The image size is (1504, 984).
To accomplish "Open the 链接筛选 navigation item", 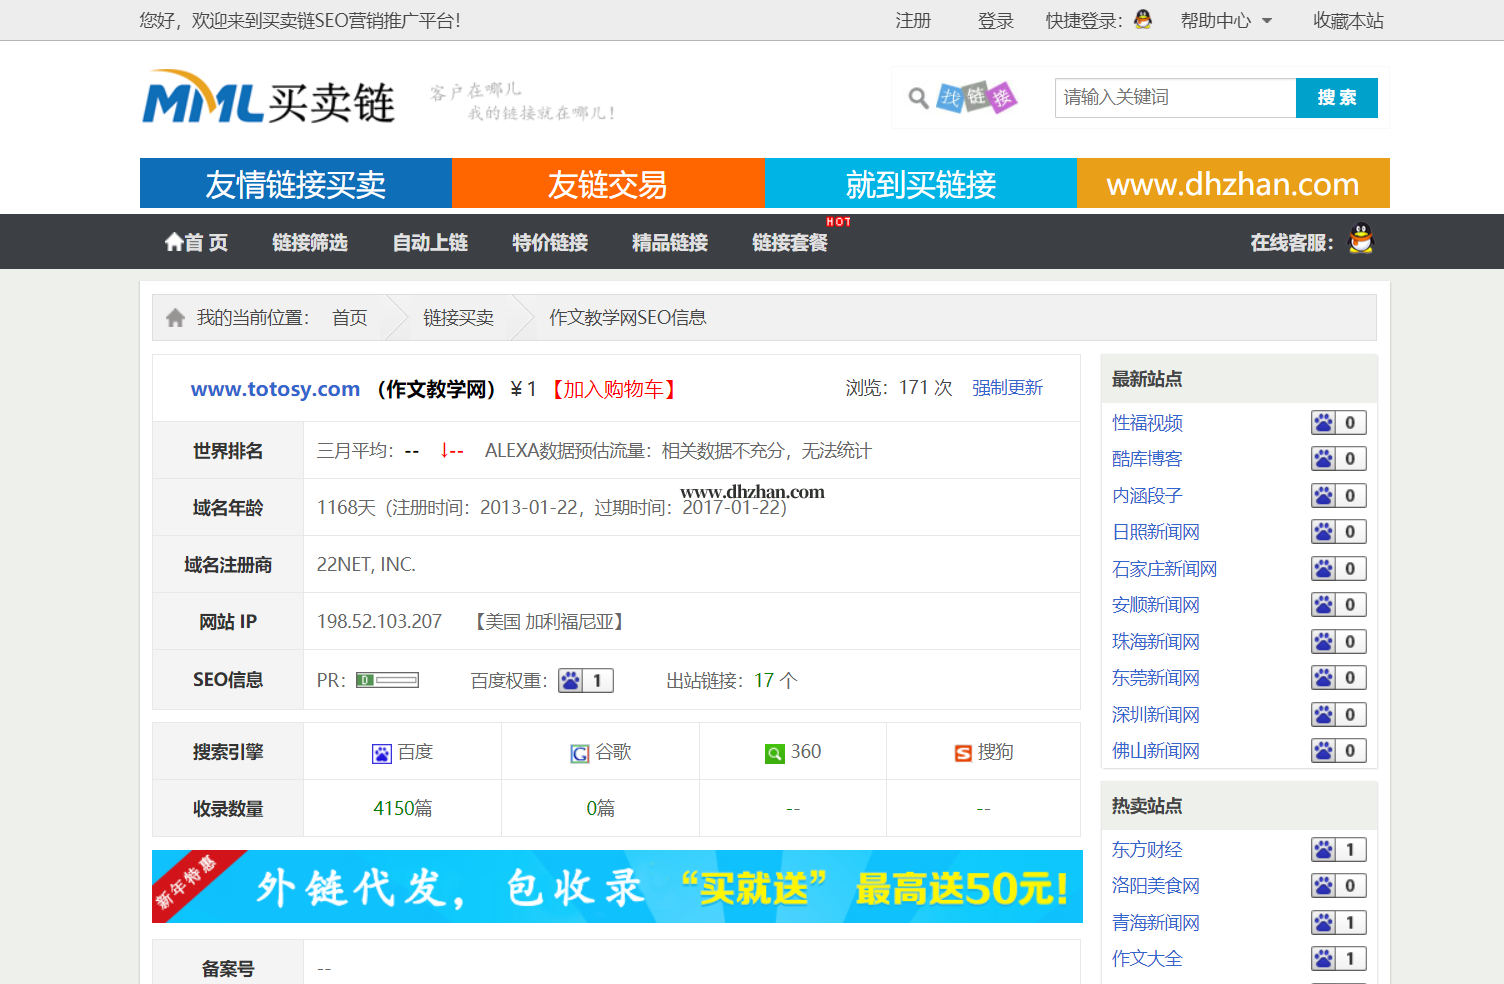I will (310, 242).
